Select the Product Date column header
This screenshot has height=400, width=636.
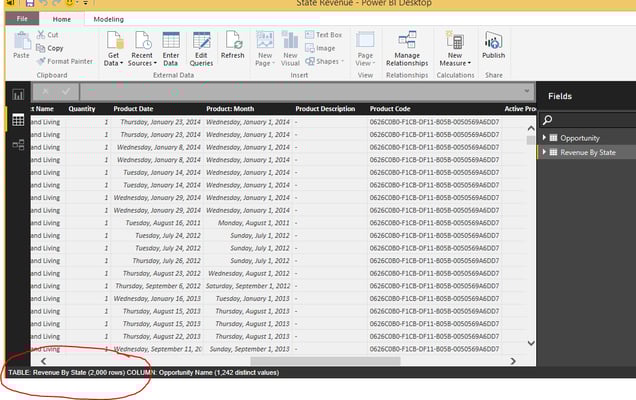coord(133,109)
